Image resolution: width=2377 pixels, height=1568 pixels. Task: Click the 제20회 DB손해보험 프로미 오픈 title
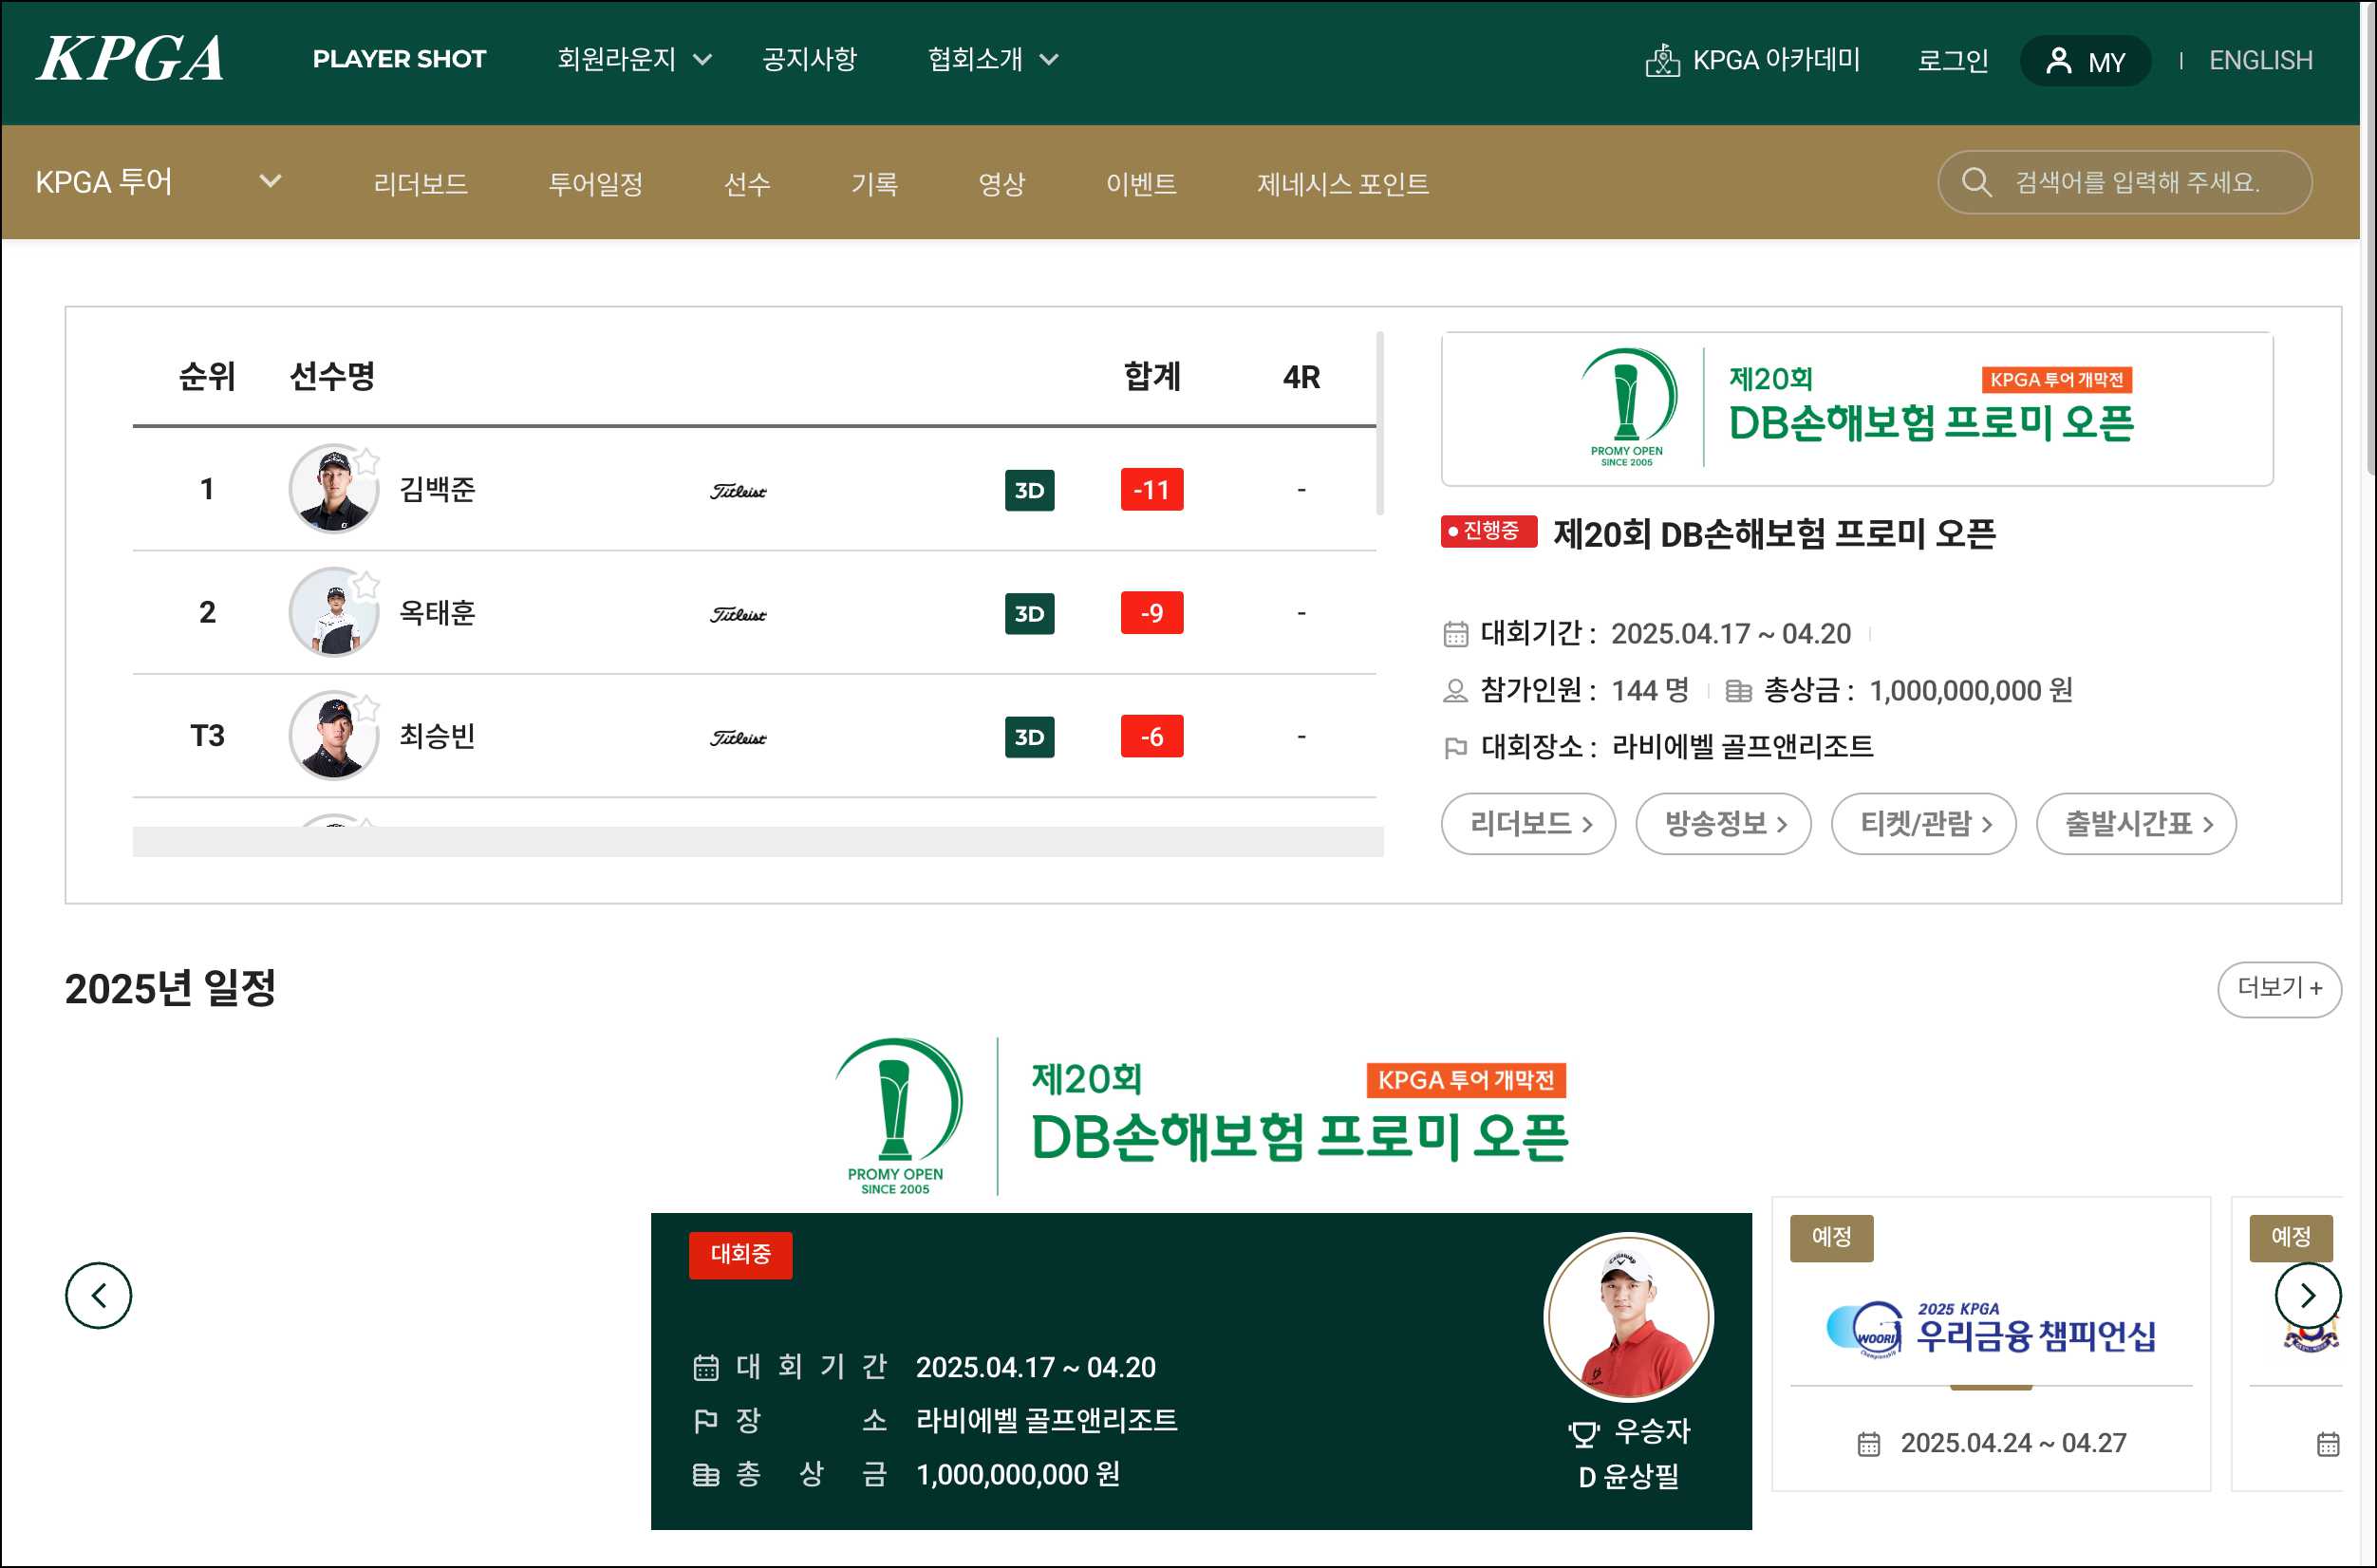(1774, 534)
